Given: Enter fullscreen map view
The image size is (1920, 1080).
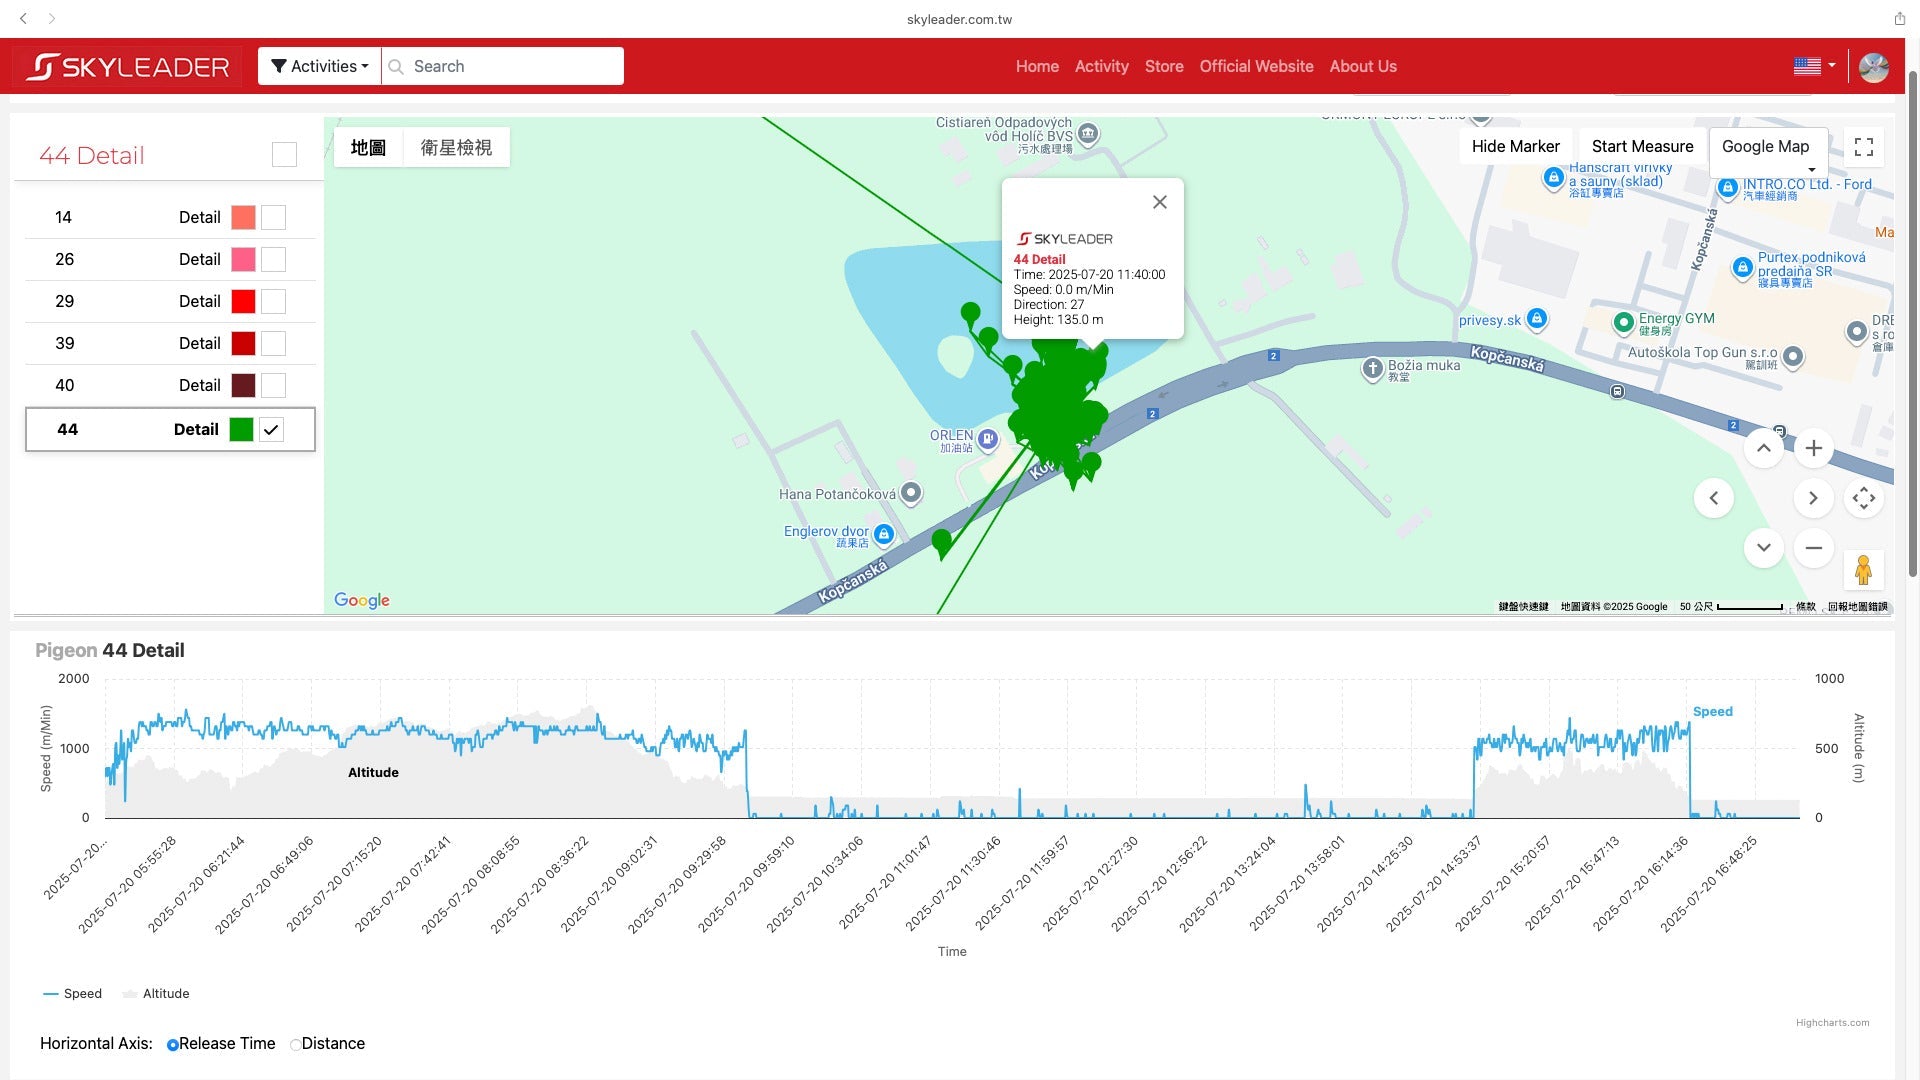Looking at the screenshot, I should coord(1863,147).
